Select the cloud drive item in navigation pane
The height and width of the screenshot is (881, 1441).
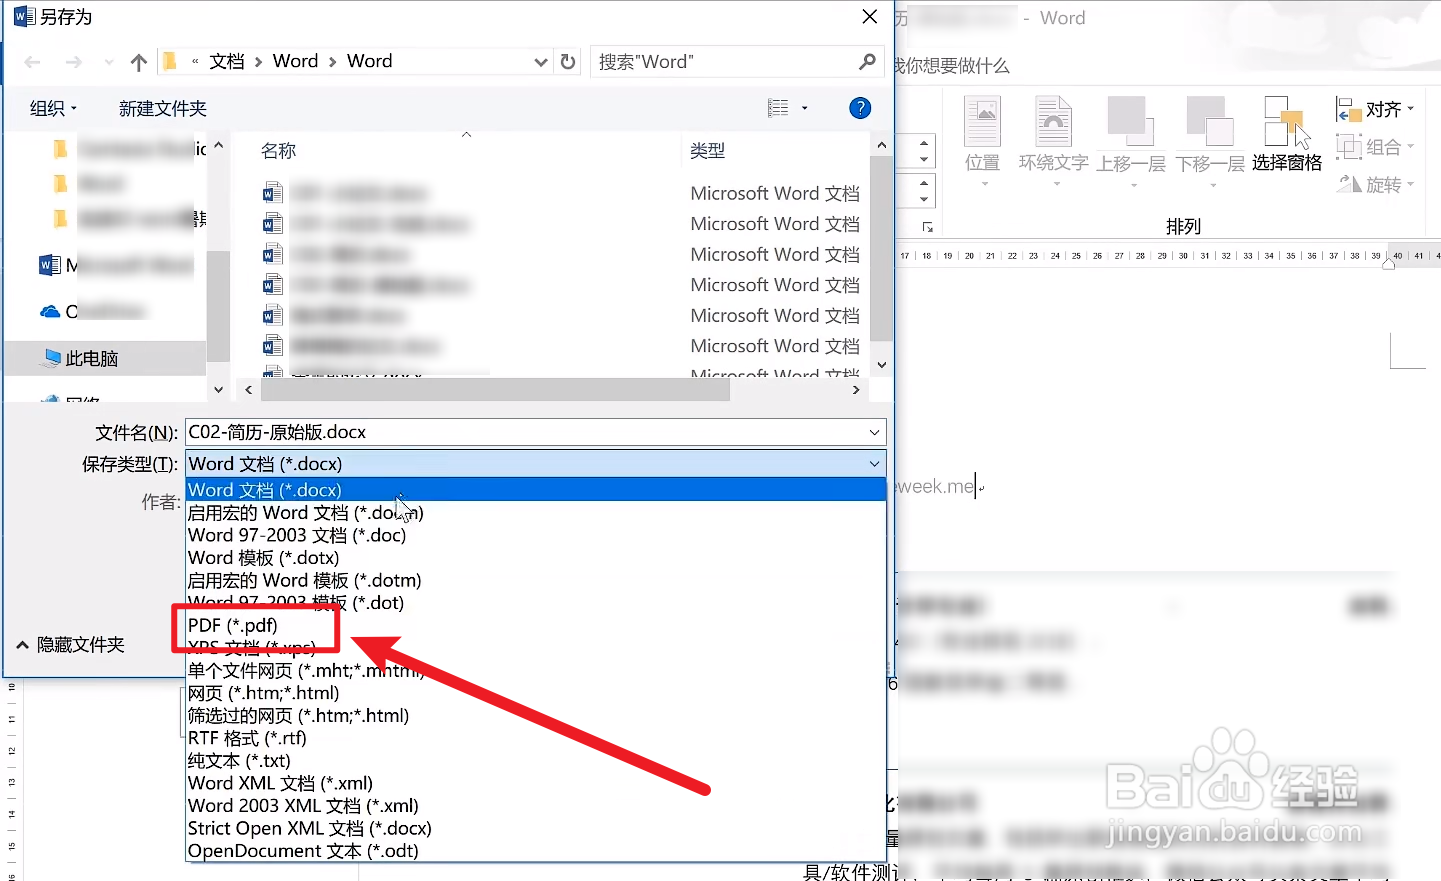coord(92,312)
